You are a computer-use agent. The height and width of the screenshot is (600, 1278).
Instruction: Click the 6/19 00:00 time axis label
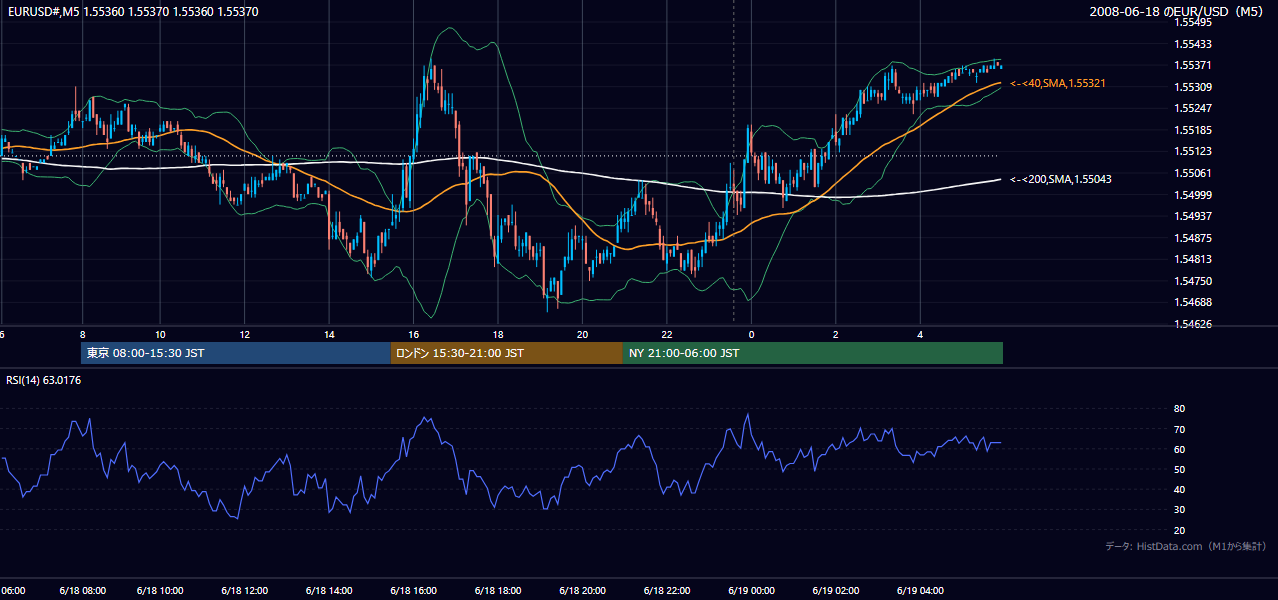(x=752, y=590)
